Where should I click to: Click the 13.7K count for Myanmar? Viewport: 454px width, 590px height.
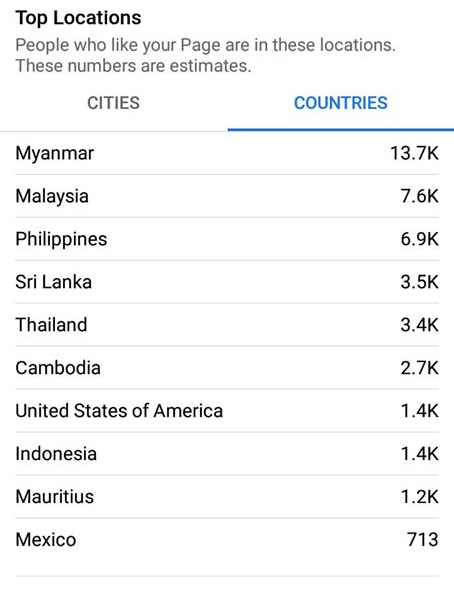click(x=414, y=153)
